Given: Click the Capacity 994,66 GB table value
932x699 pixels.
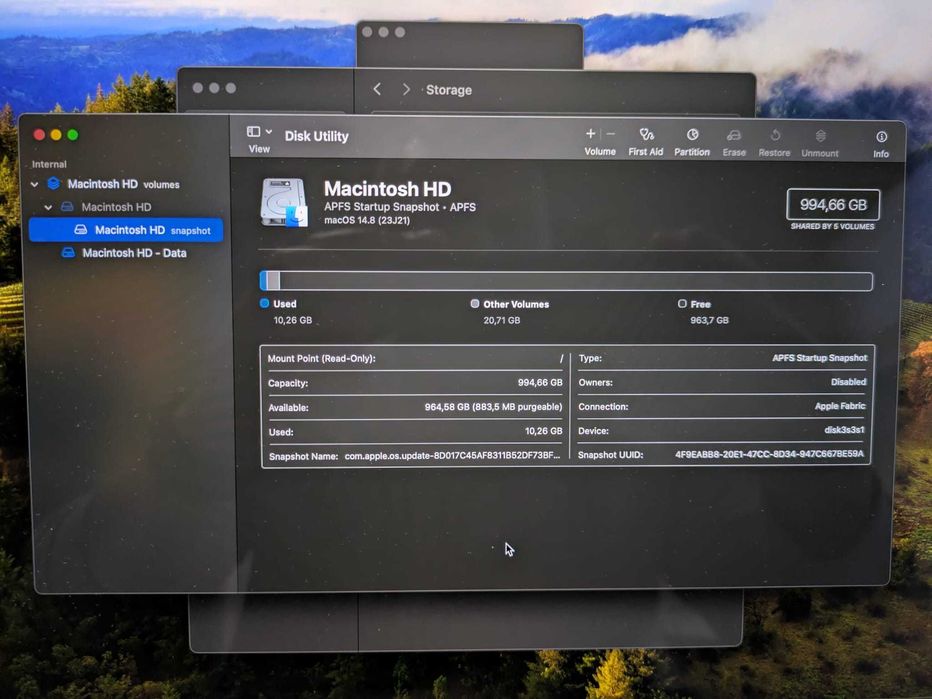Looking at the screenshot, I should (x=540, y=383).
